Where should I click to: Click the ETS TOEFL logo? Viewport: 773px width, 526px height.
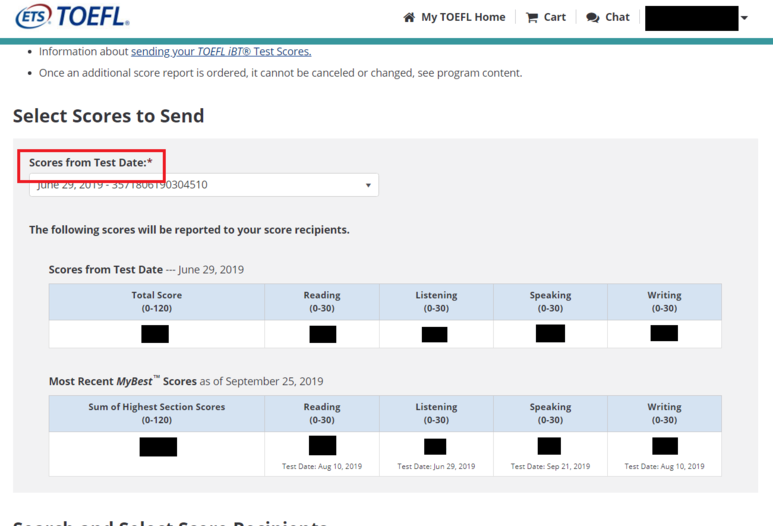click(x=72, y=16)
